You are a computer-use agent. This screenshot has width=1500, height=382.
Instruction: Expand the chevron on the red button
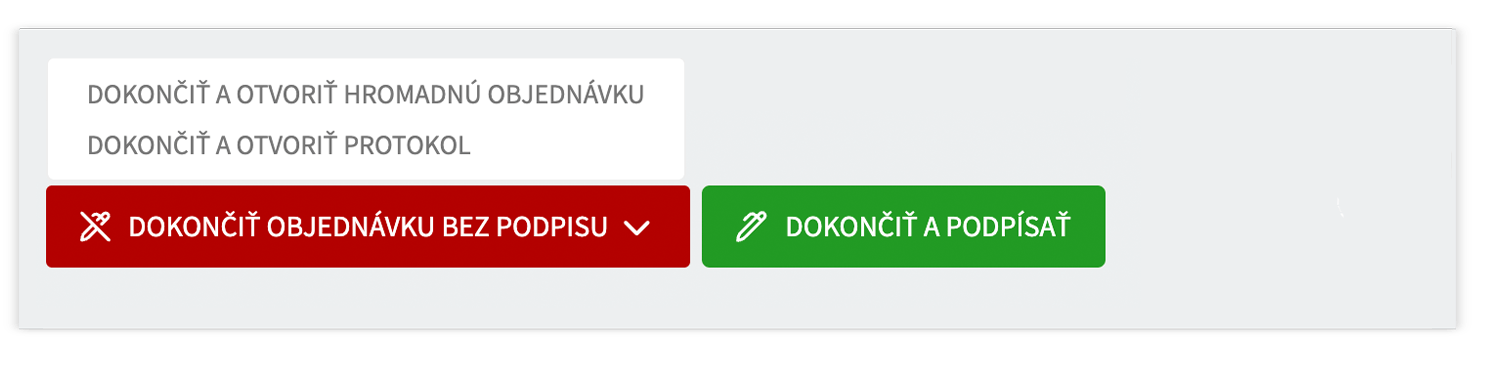637,228
